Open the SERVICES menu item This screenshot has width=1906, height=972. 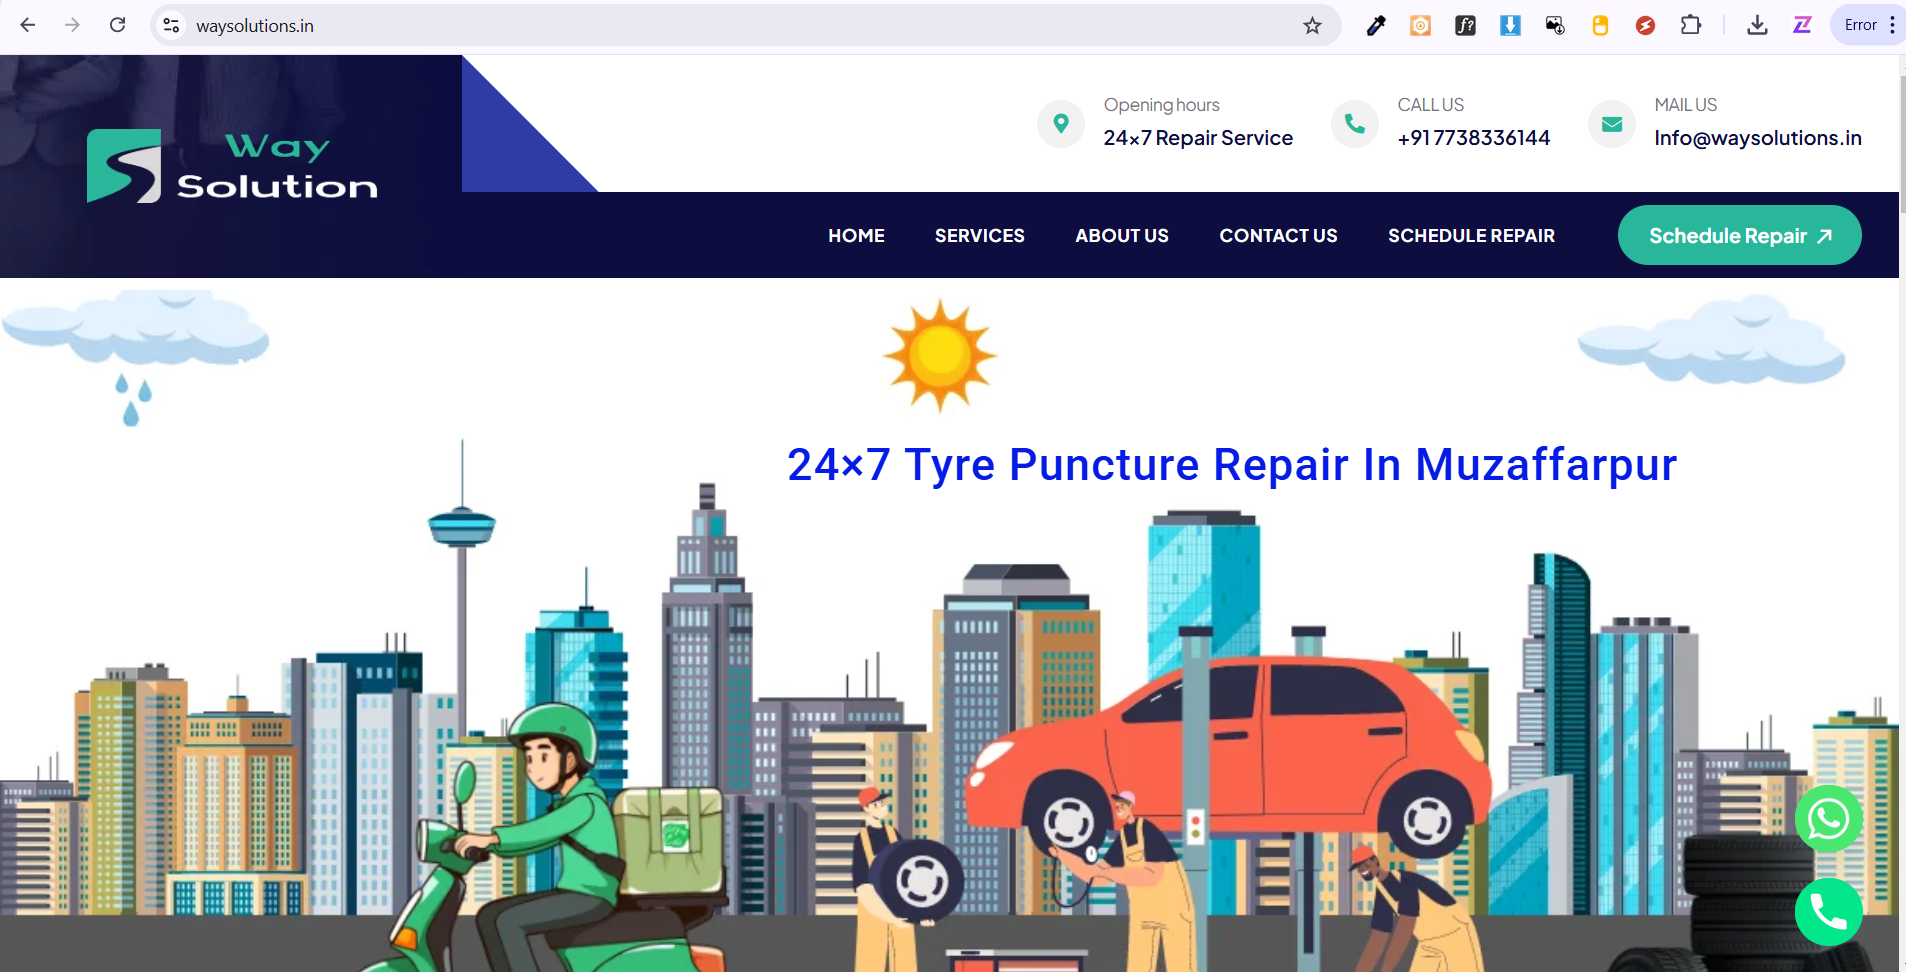pos(979,236)
